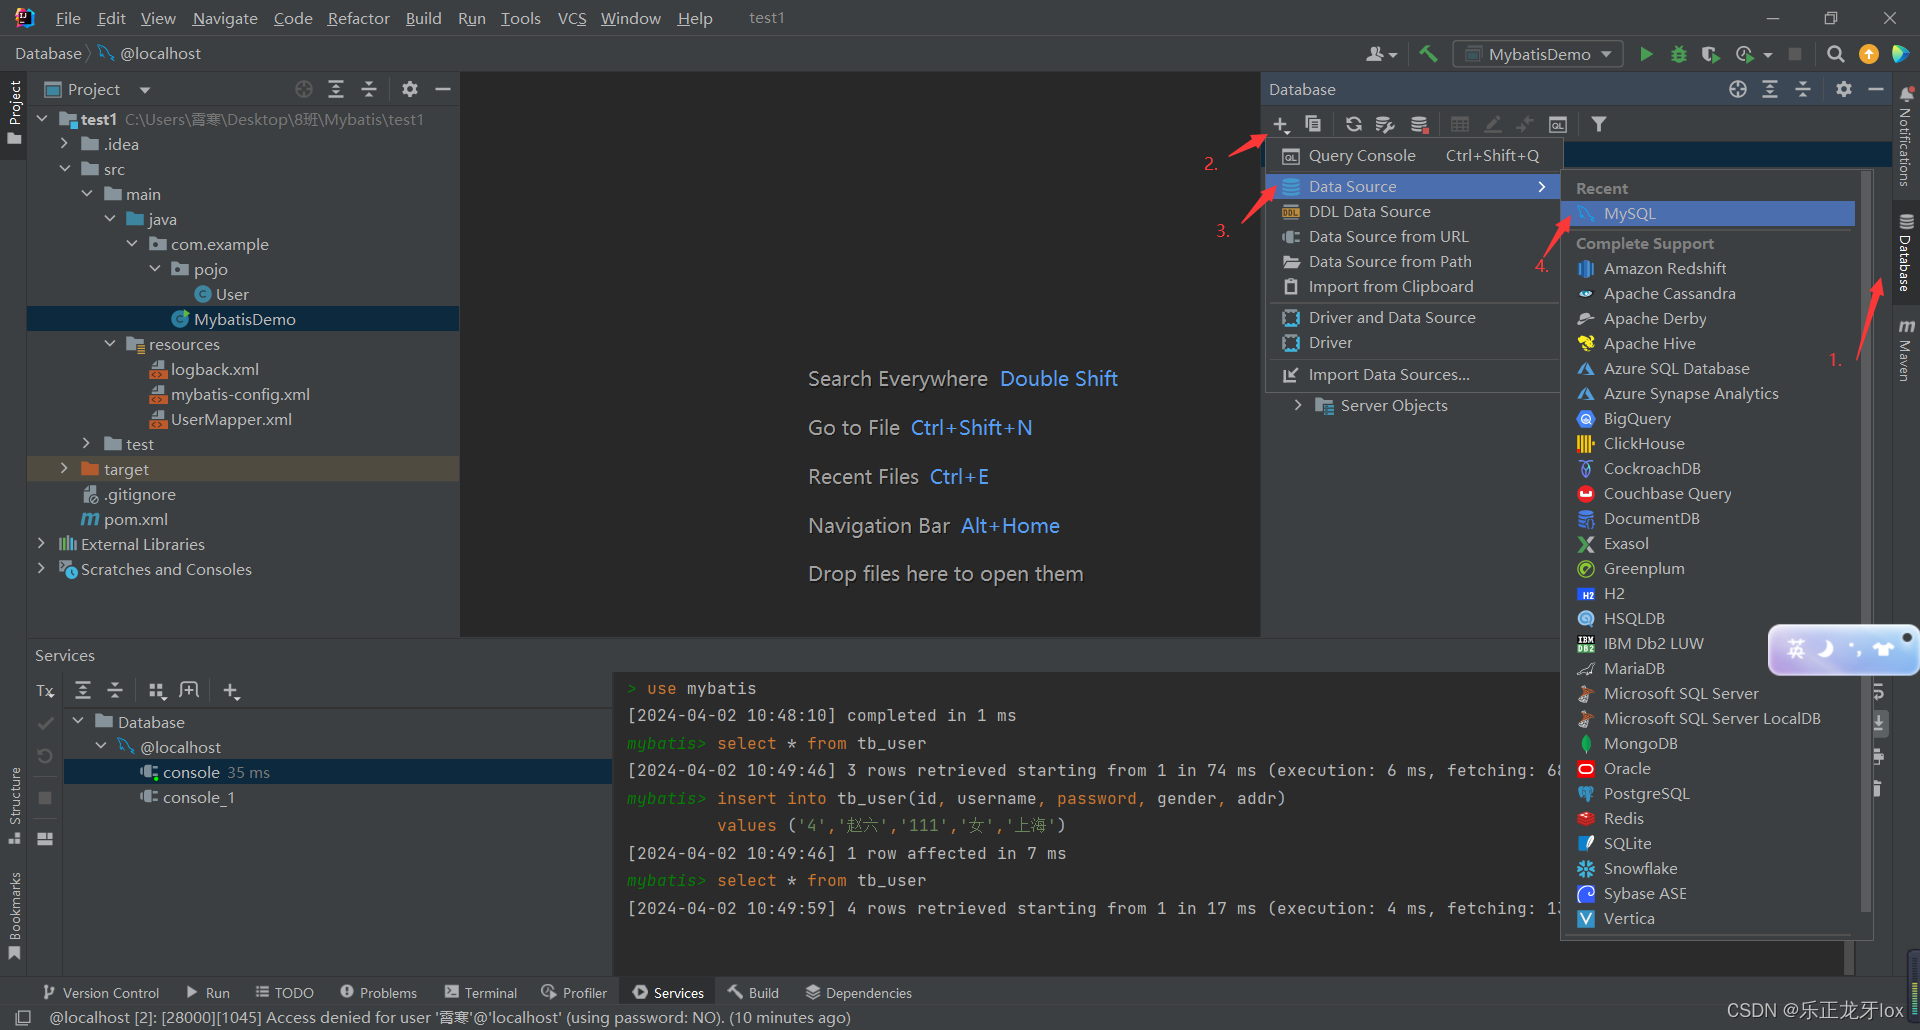Open the Terminal tool window tab
Screen dimensions: 1920x1030
[481, 992]
